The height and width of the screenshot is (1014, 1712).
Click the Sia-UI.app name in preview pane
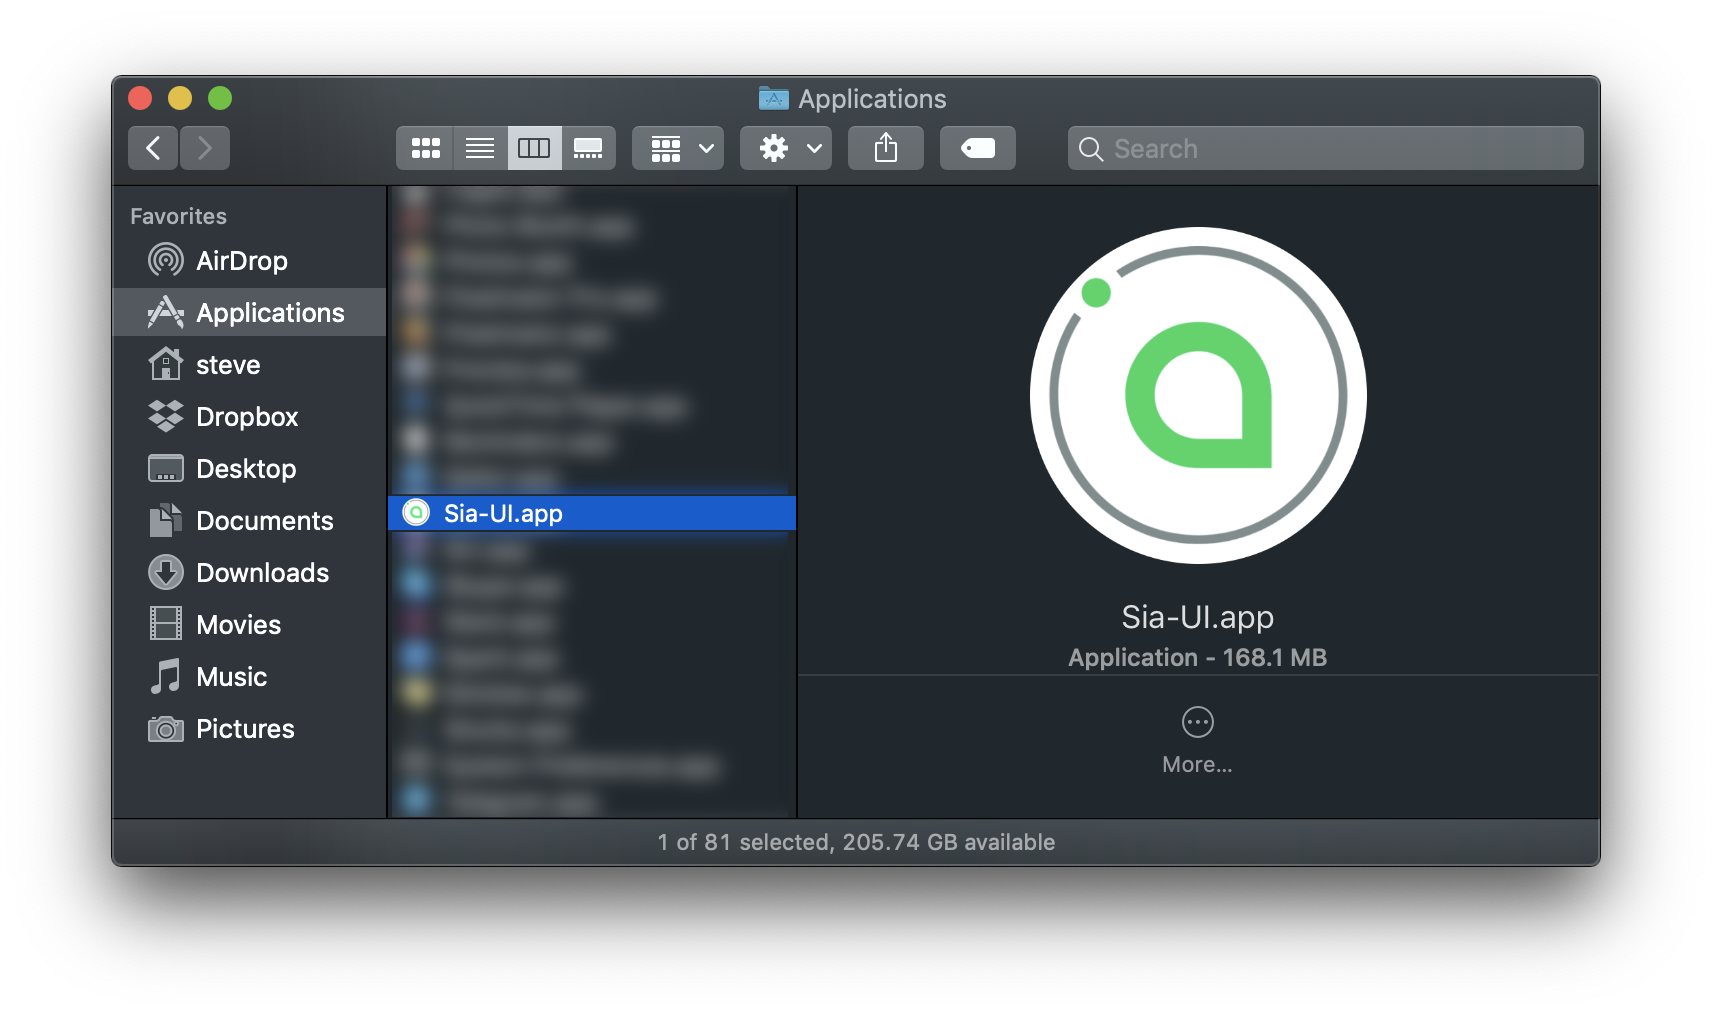[1197, 617]
